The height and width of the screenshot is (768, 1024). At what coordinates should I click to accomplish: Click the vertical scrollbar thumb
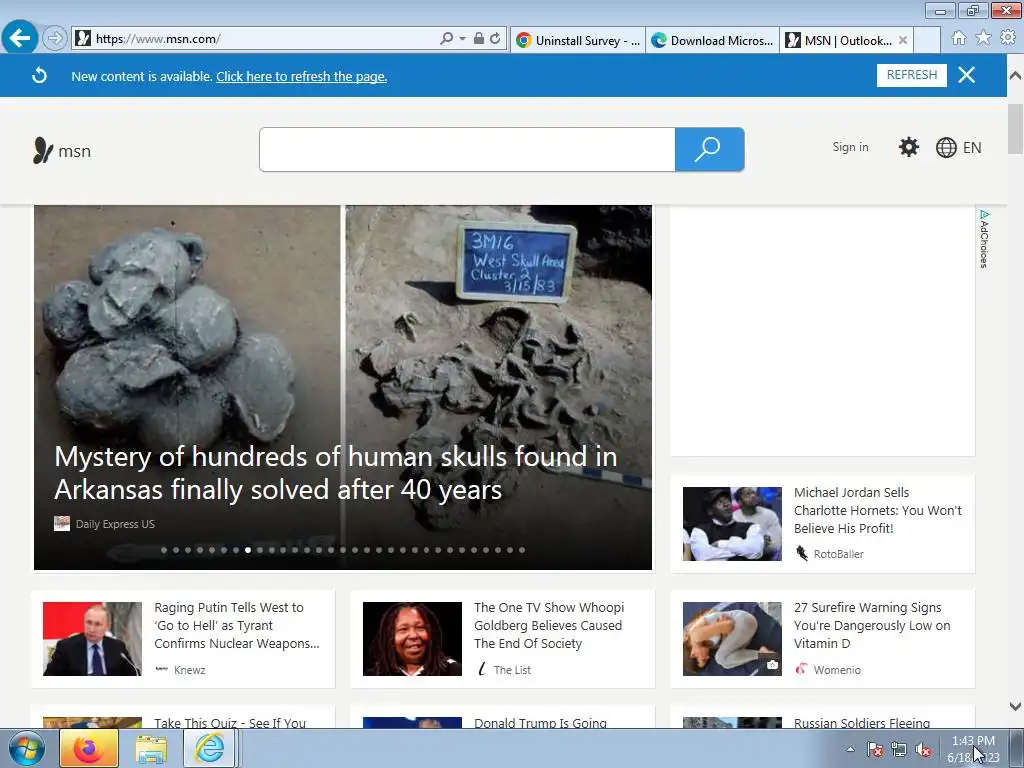click(x=1015, y=129)
